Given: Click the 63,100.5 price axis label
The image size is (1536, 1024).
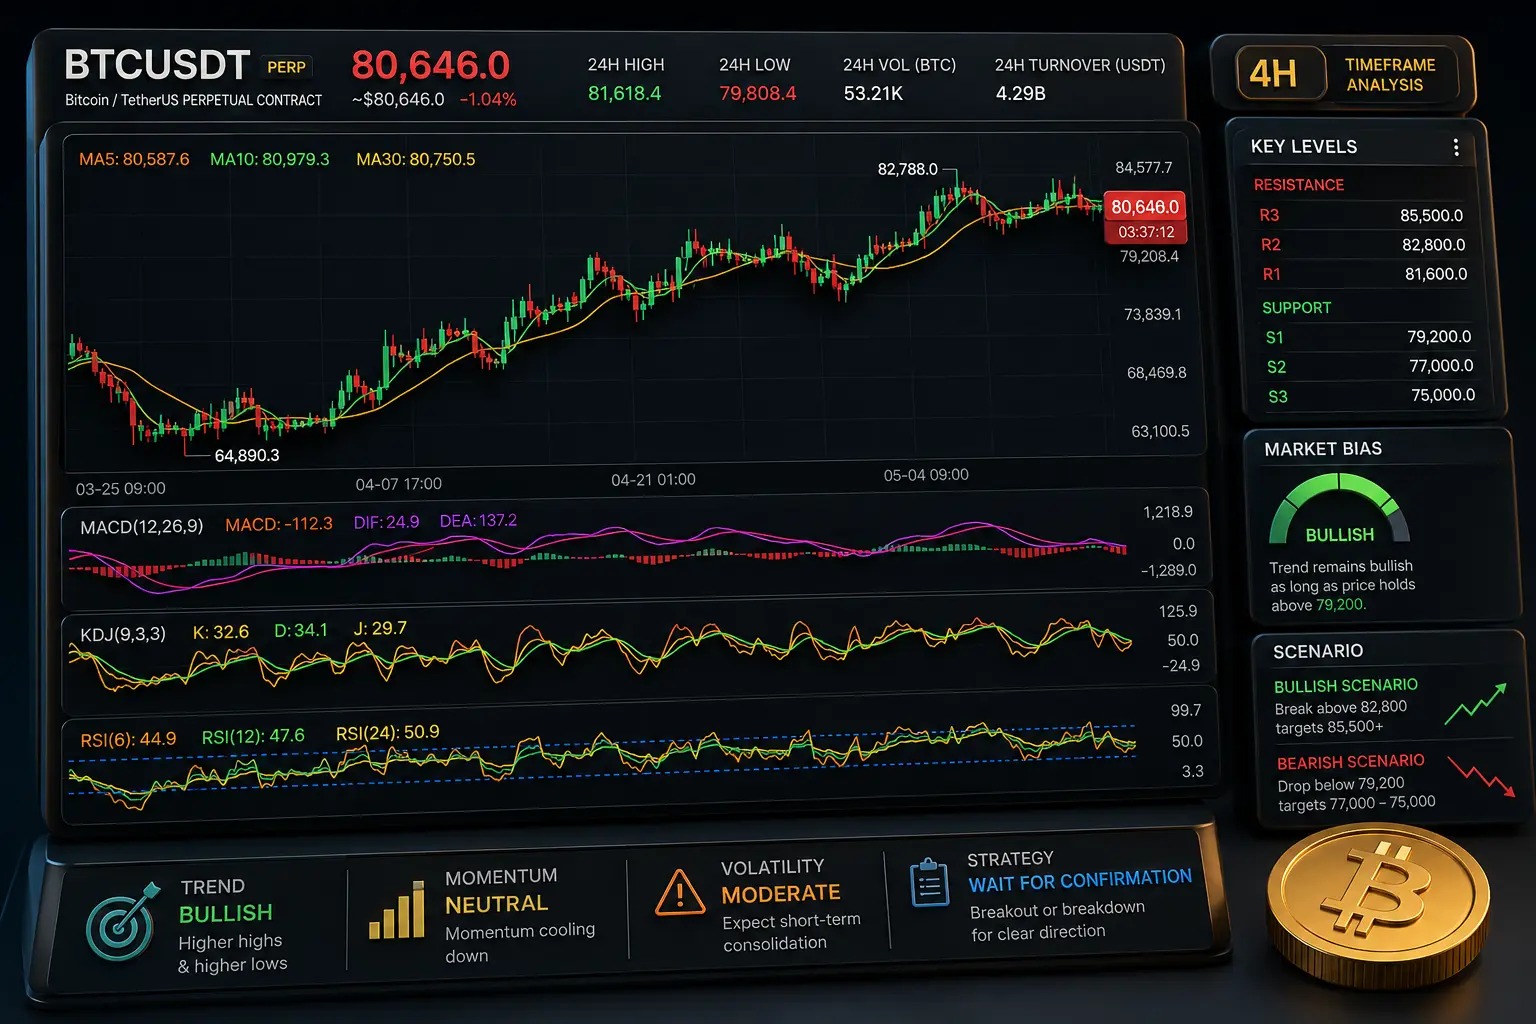Looking at the screenshot, I should (x=1160, y=432).
